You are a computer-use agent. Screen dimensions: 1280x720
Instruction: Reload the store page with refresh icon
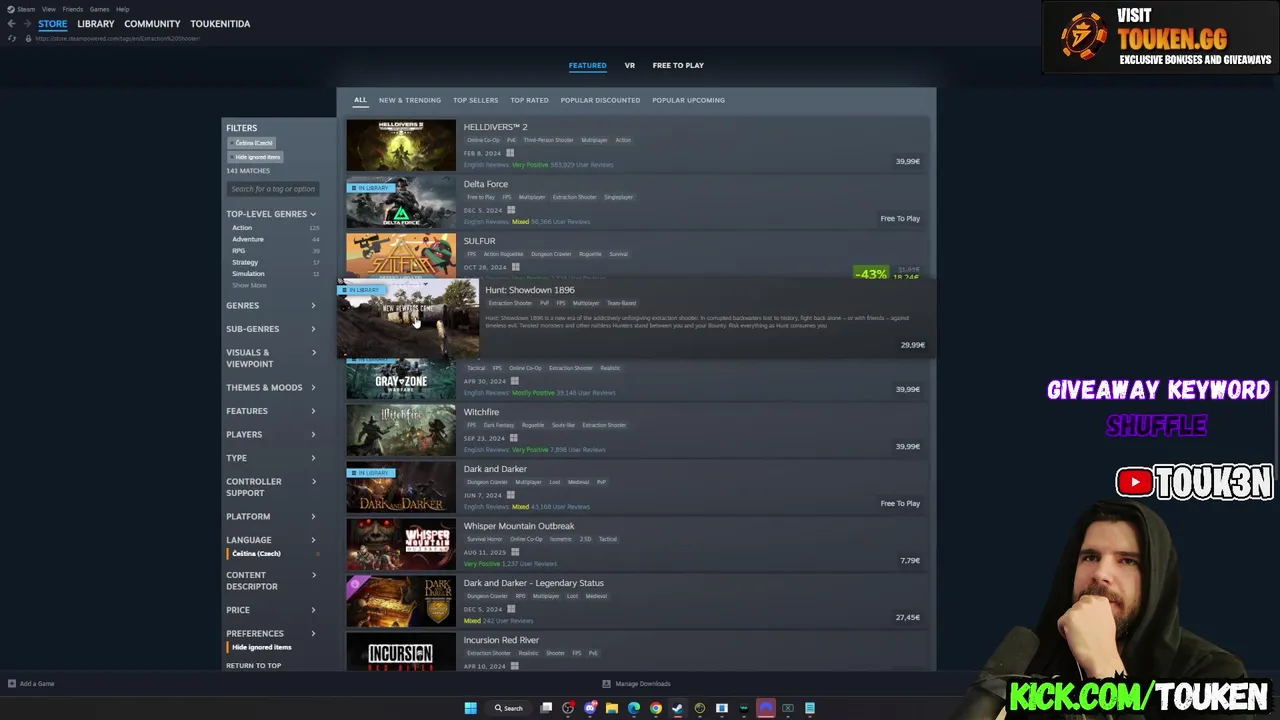(12, 38)
